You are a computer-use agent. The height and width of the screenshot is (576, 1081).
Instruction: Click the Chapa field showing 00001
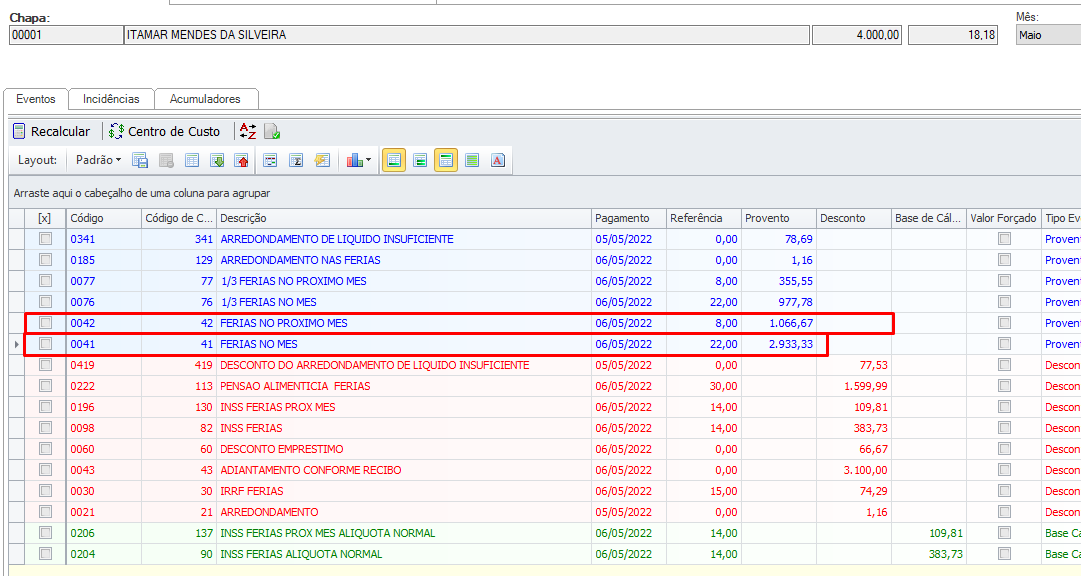pyautogui.click(x=65, y=35)
